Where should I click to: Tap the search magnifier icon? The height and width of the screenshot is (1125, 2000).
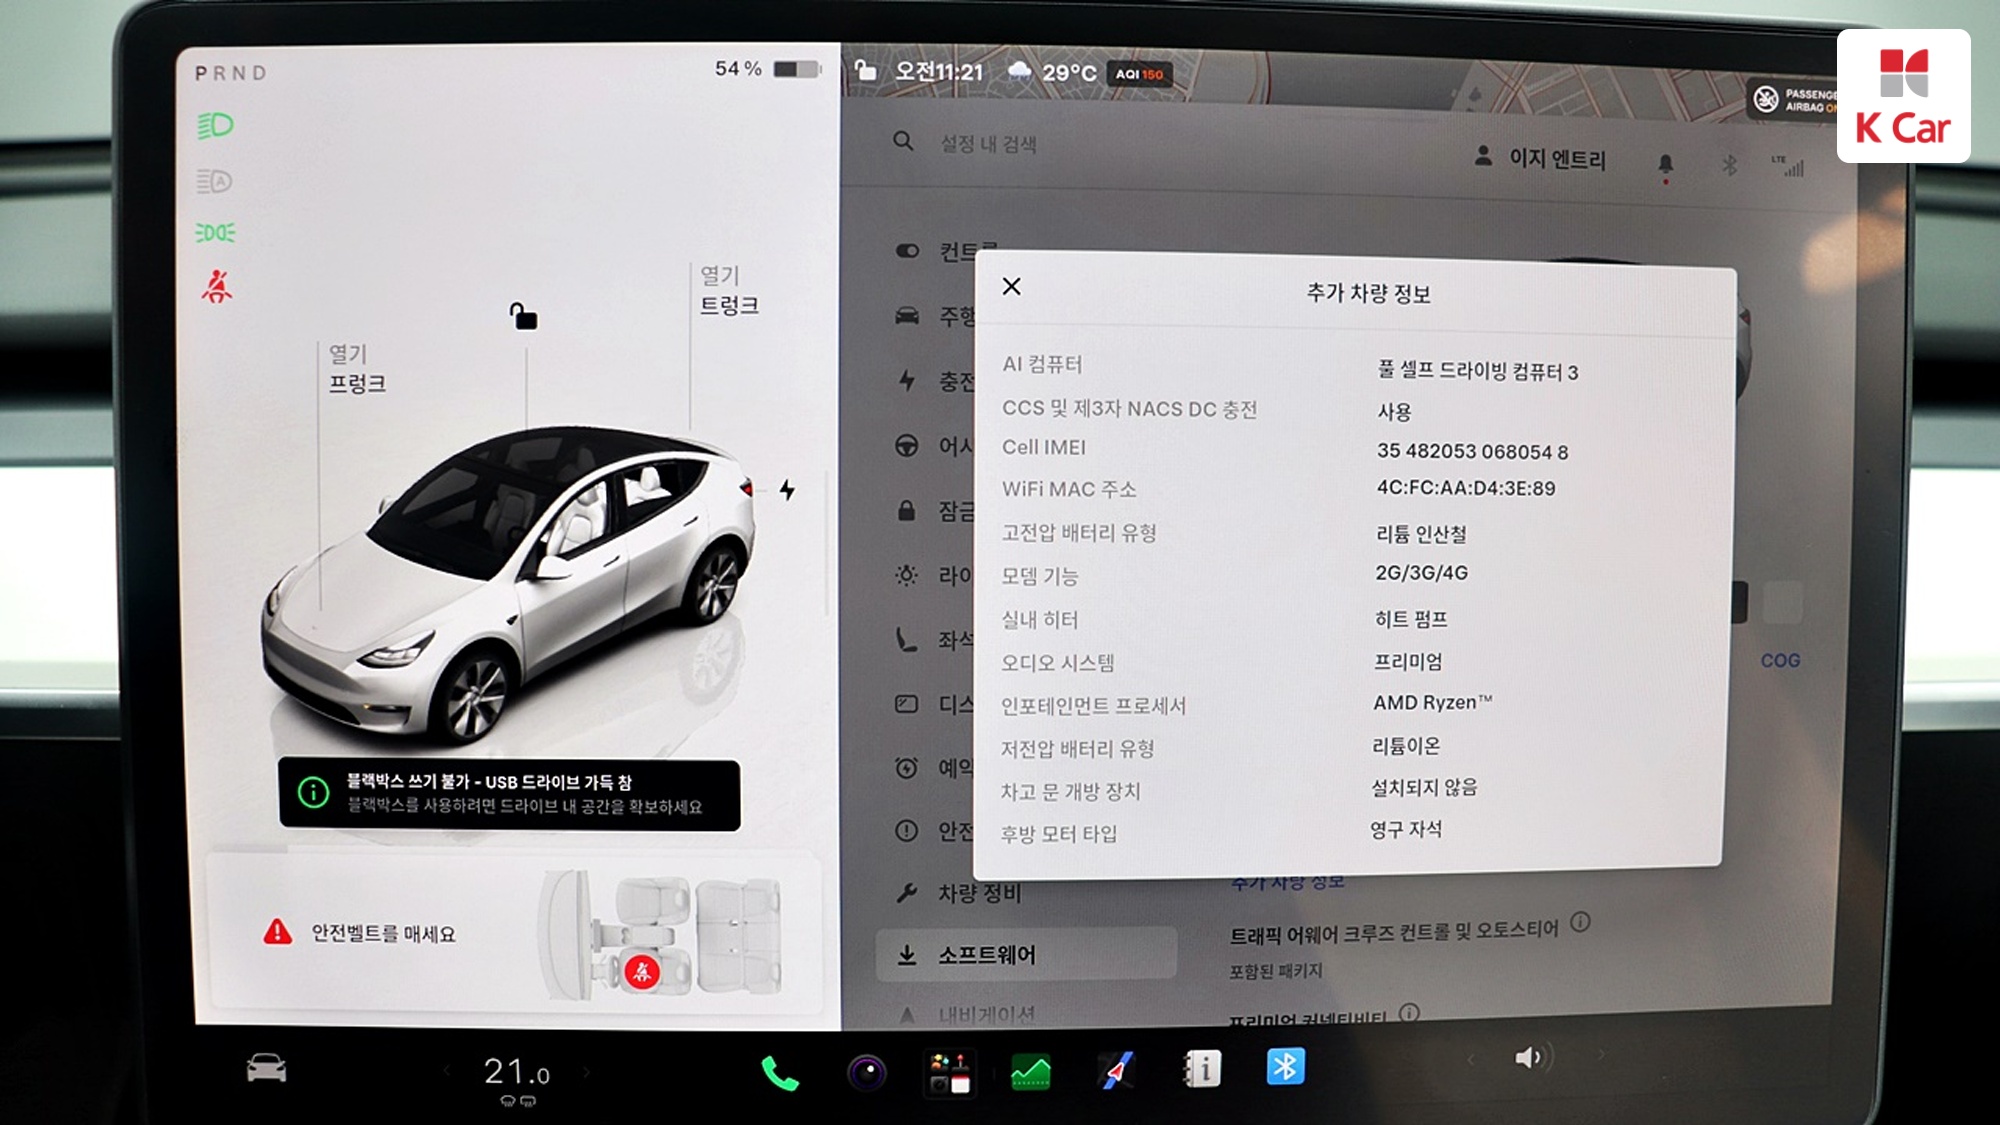click(x=903, y=141)
